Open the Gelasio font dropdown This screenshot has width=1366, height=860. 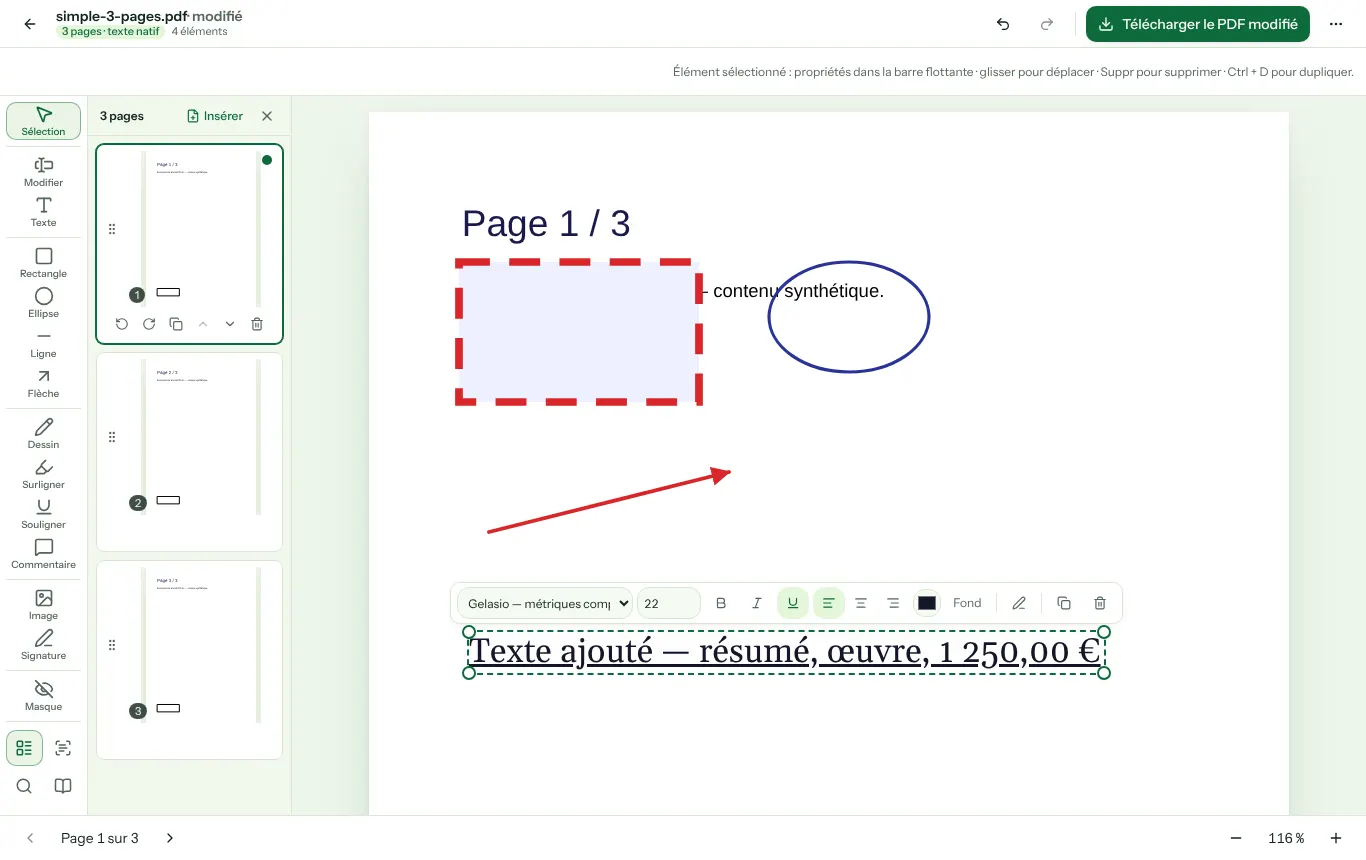(x=545, y=603)
